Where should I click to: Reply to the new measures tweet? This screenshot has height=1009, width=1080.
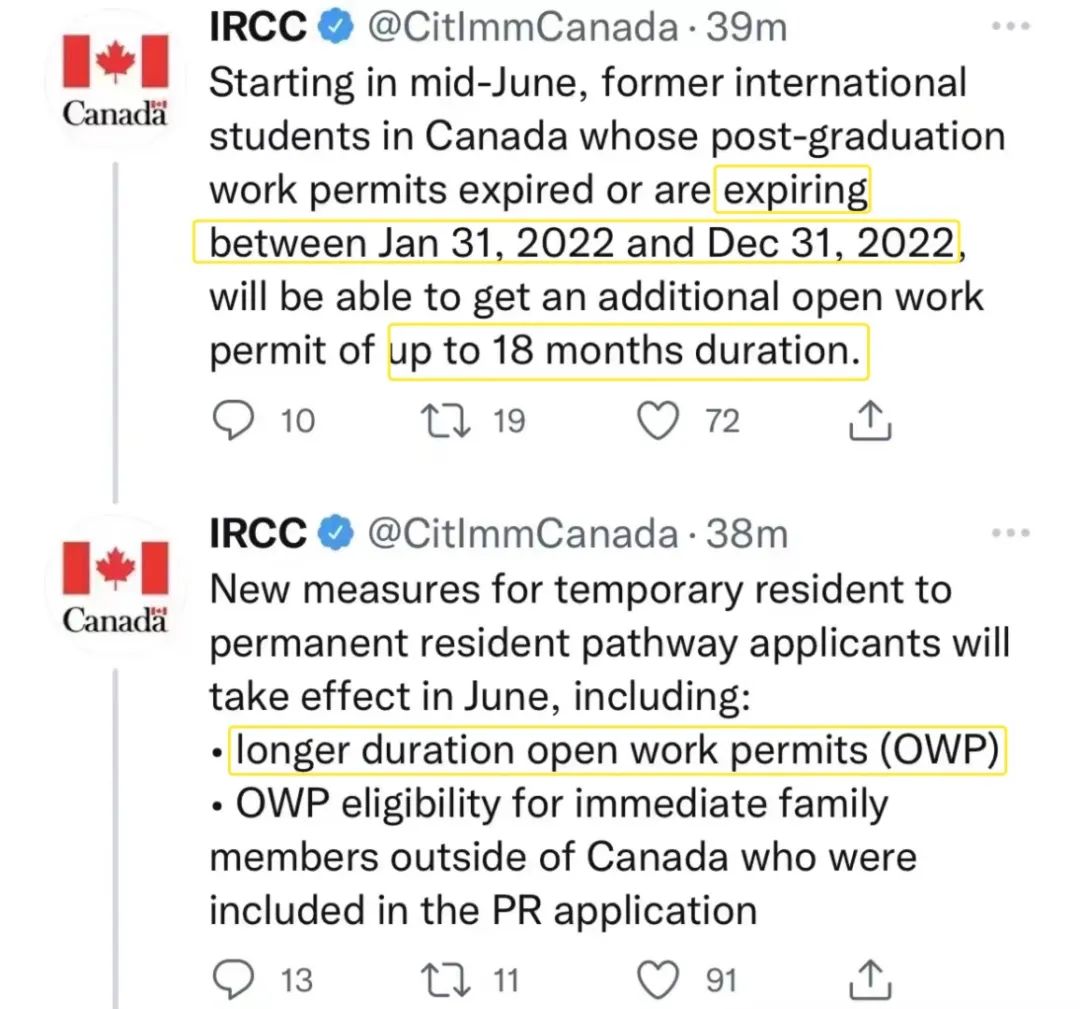coord(236,978)
